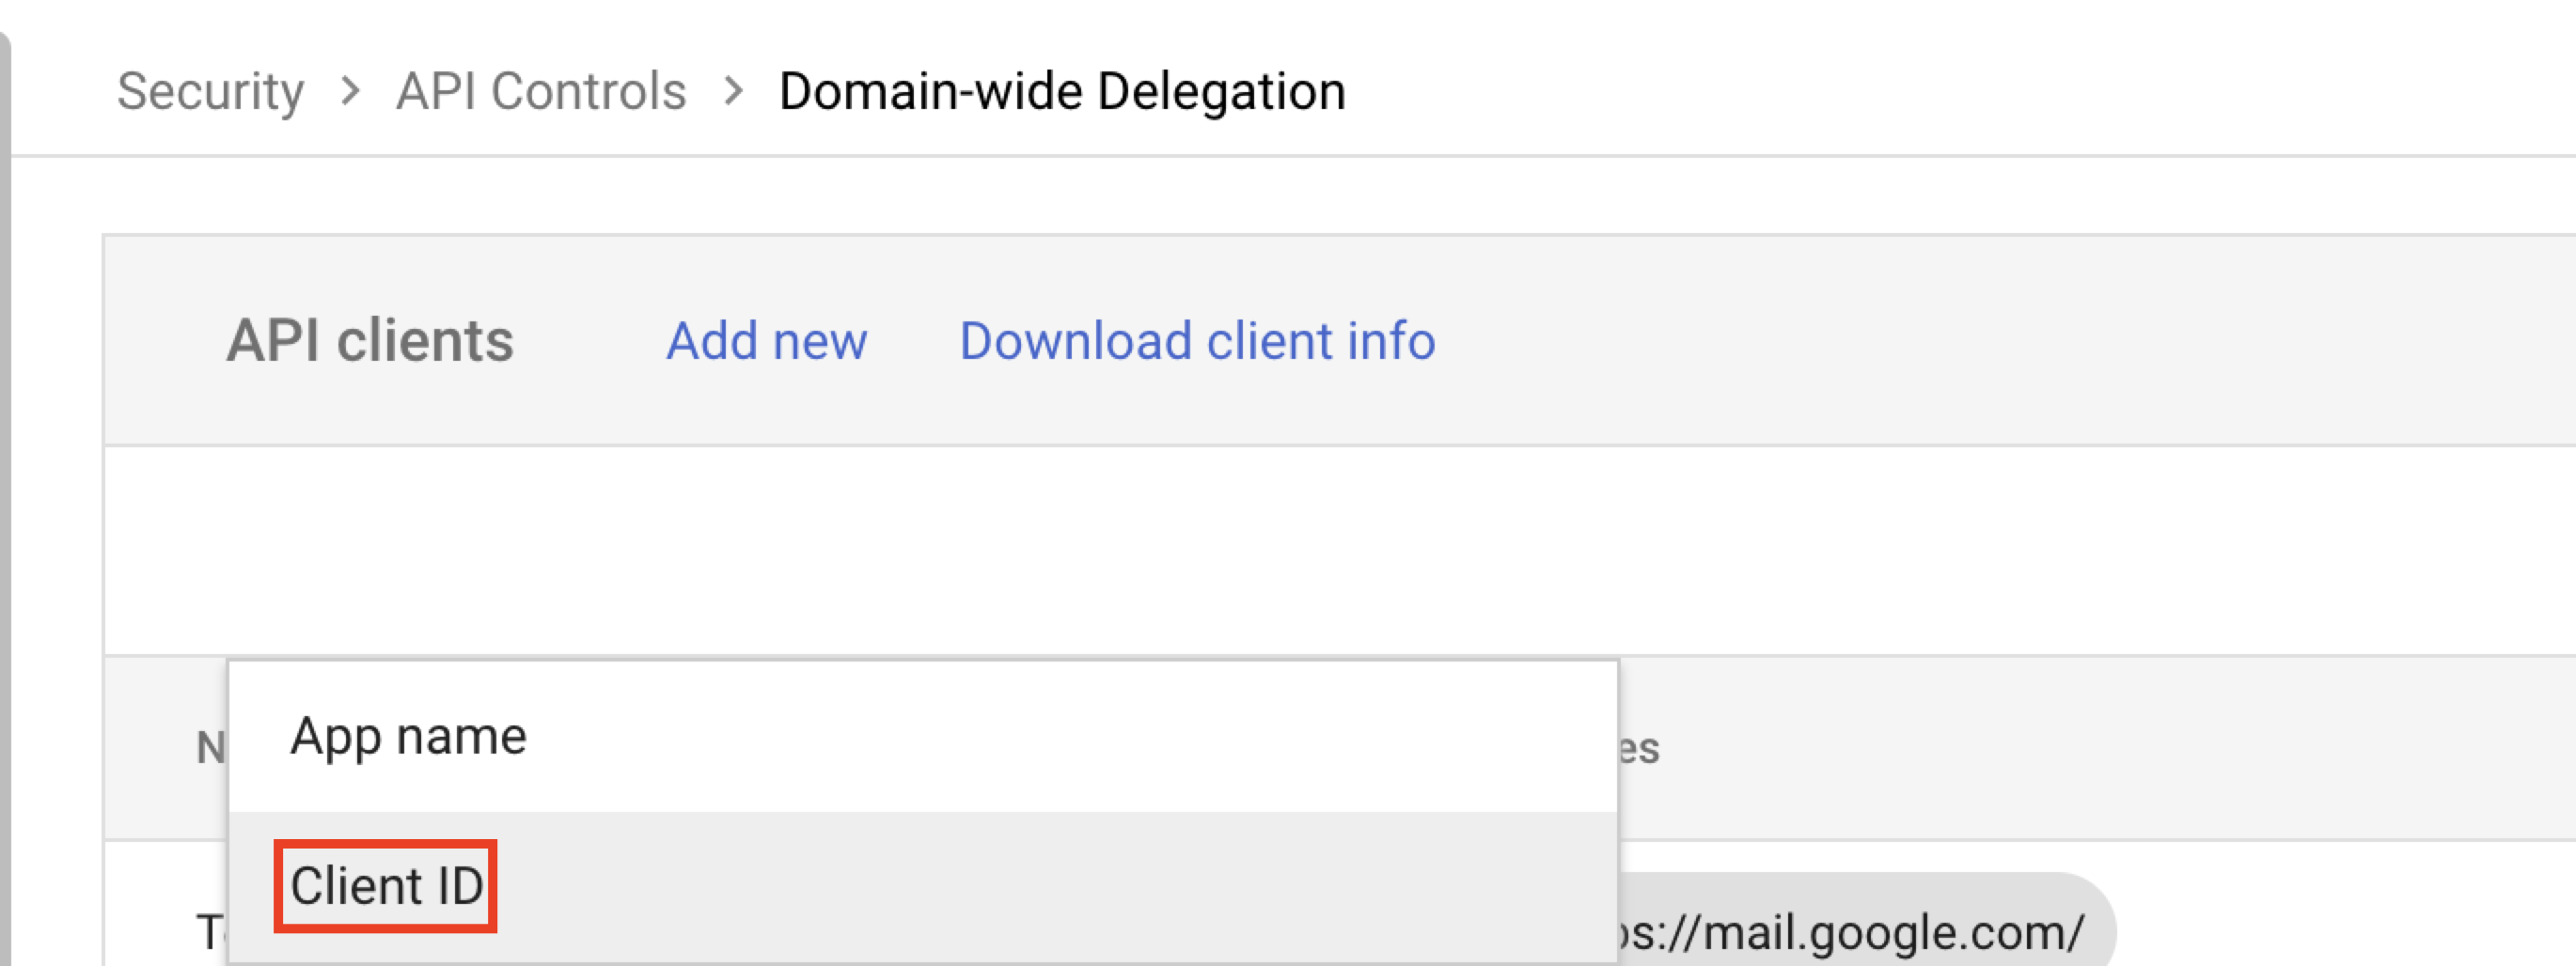Click the Domain-wide Delegation breadcrumb title
This screenshot has height=966, width=2576.
coord(1061,92)
